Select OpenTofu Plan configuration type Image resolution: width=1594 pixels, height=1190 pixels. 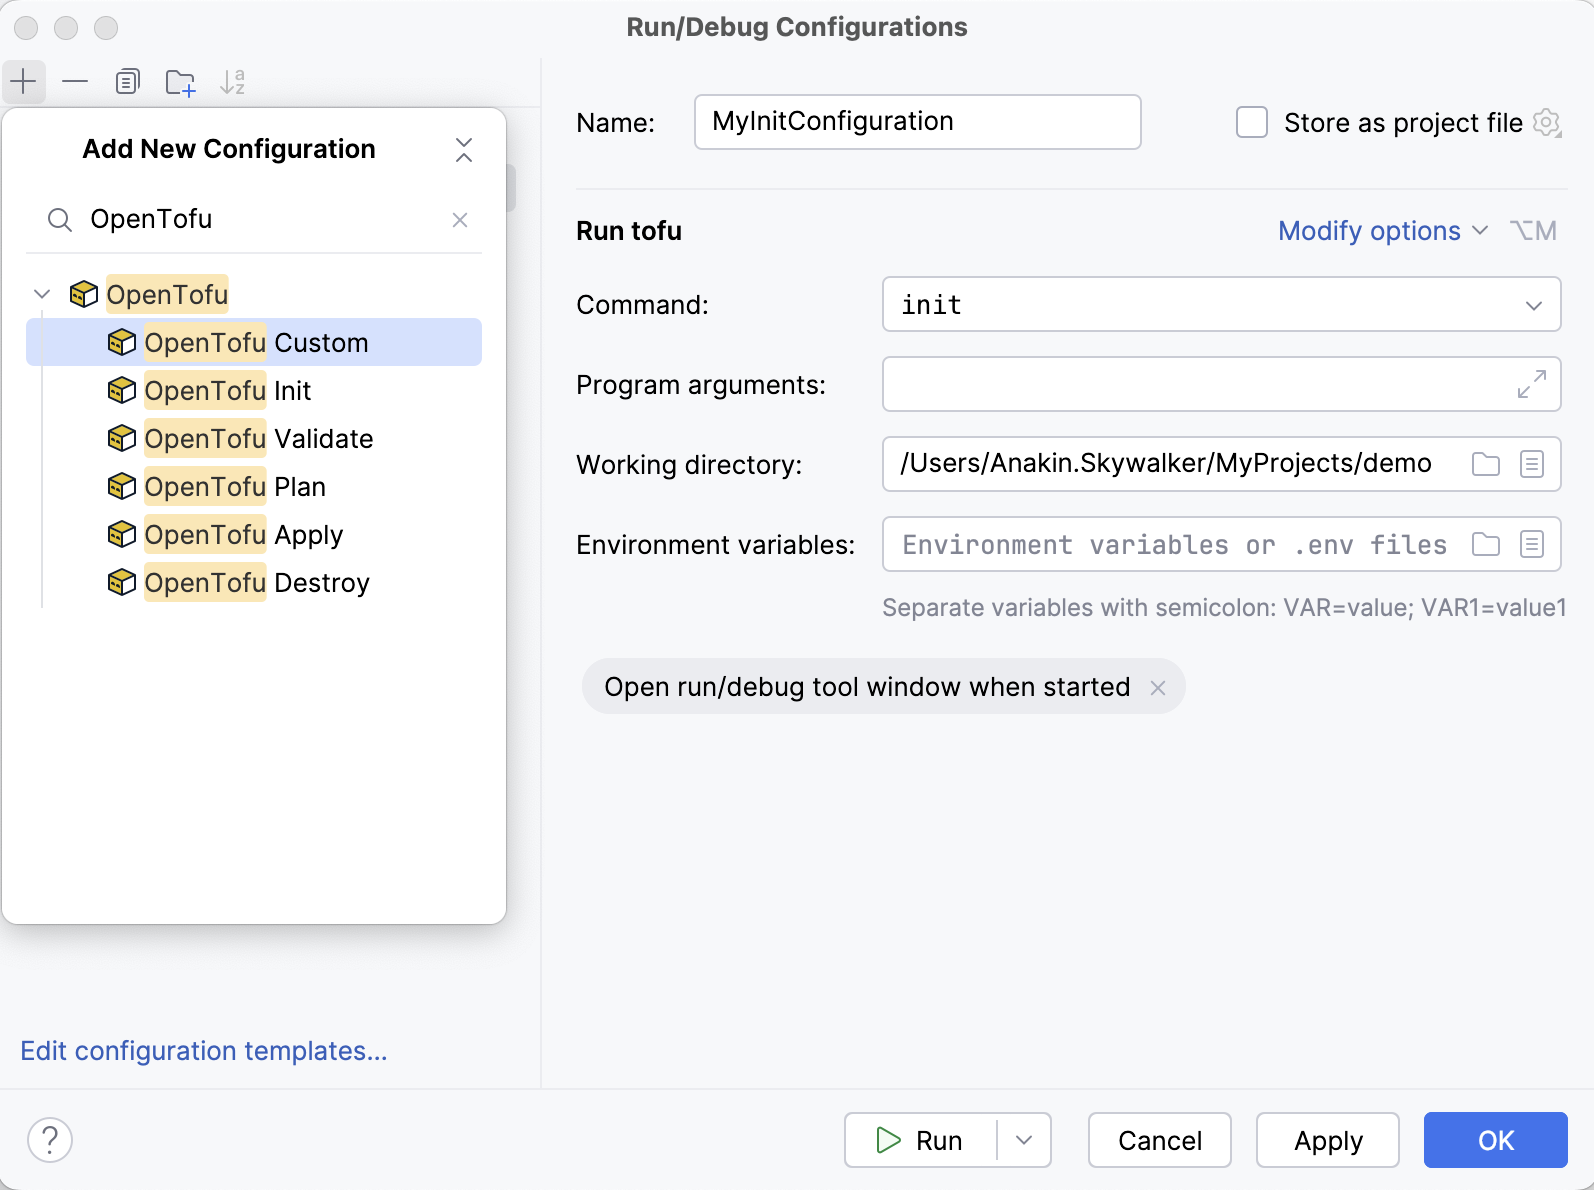tap(254, 486)
